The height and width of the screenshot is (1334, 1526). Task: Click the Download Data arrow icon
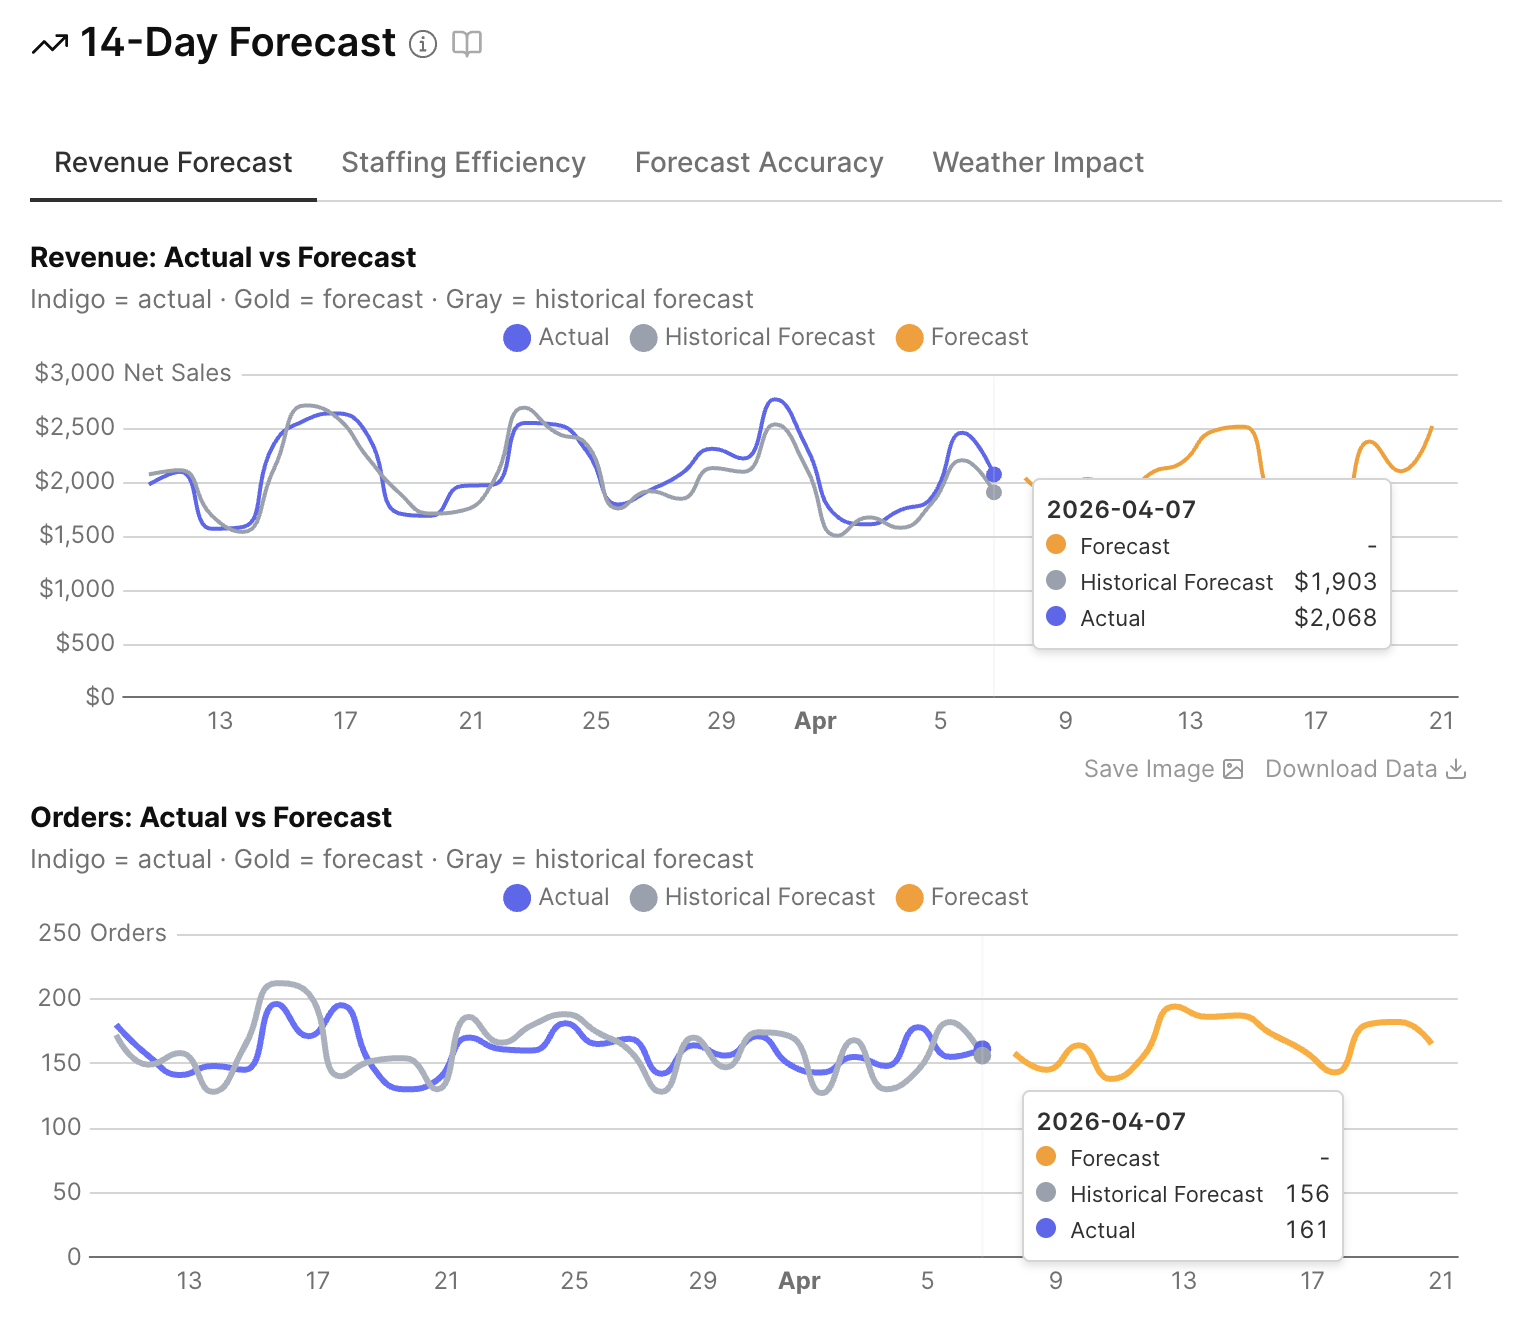1457,769
